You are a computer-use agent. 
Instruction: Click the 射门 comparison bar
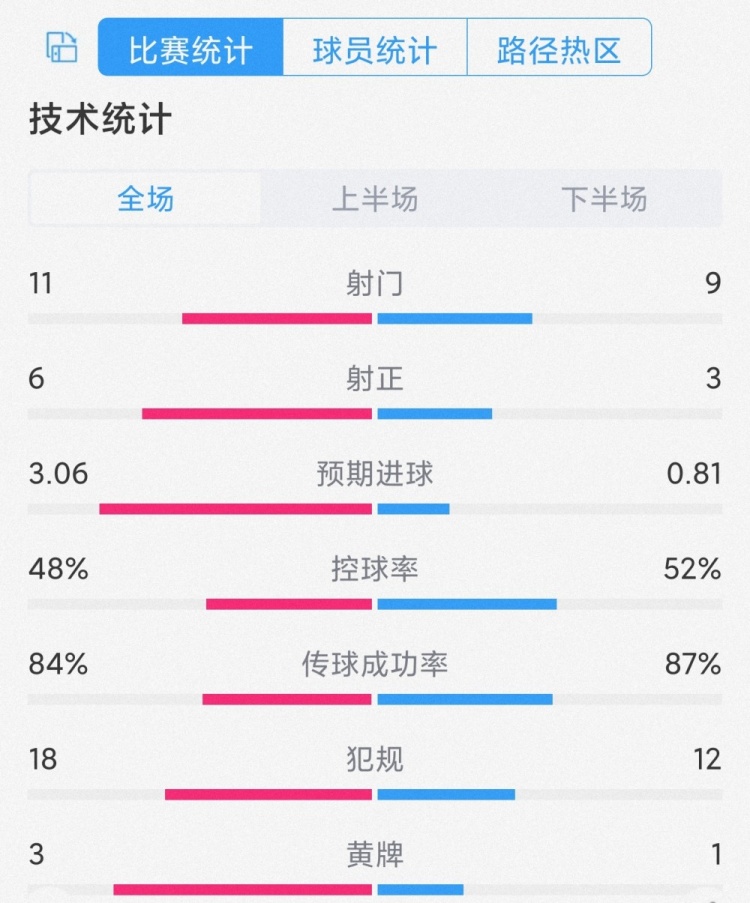tap(374, 318)
